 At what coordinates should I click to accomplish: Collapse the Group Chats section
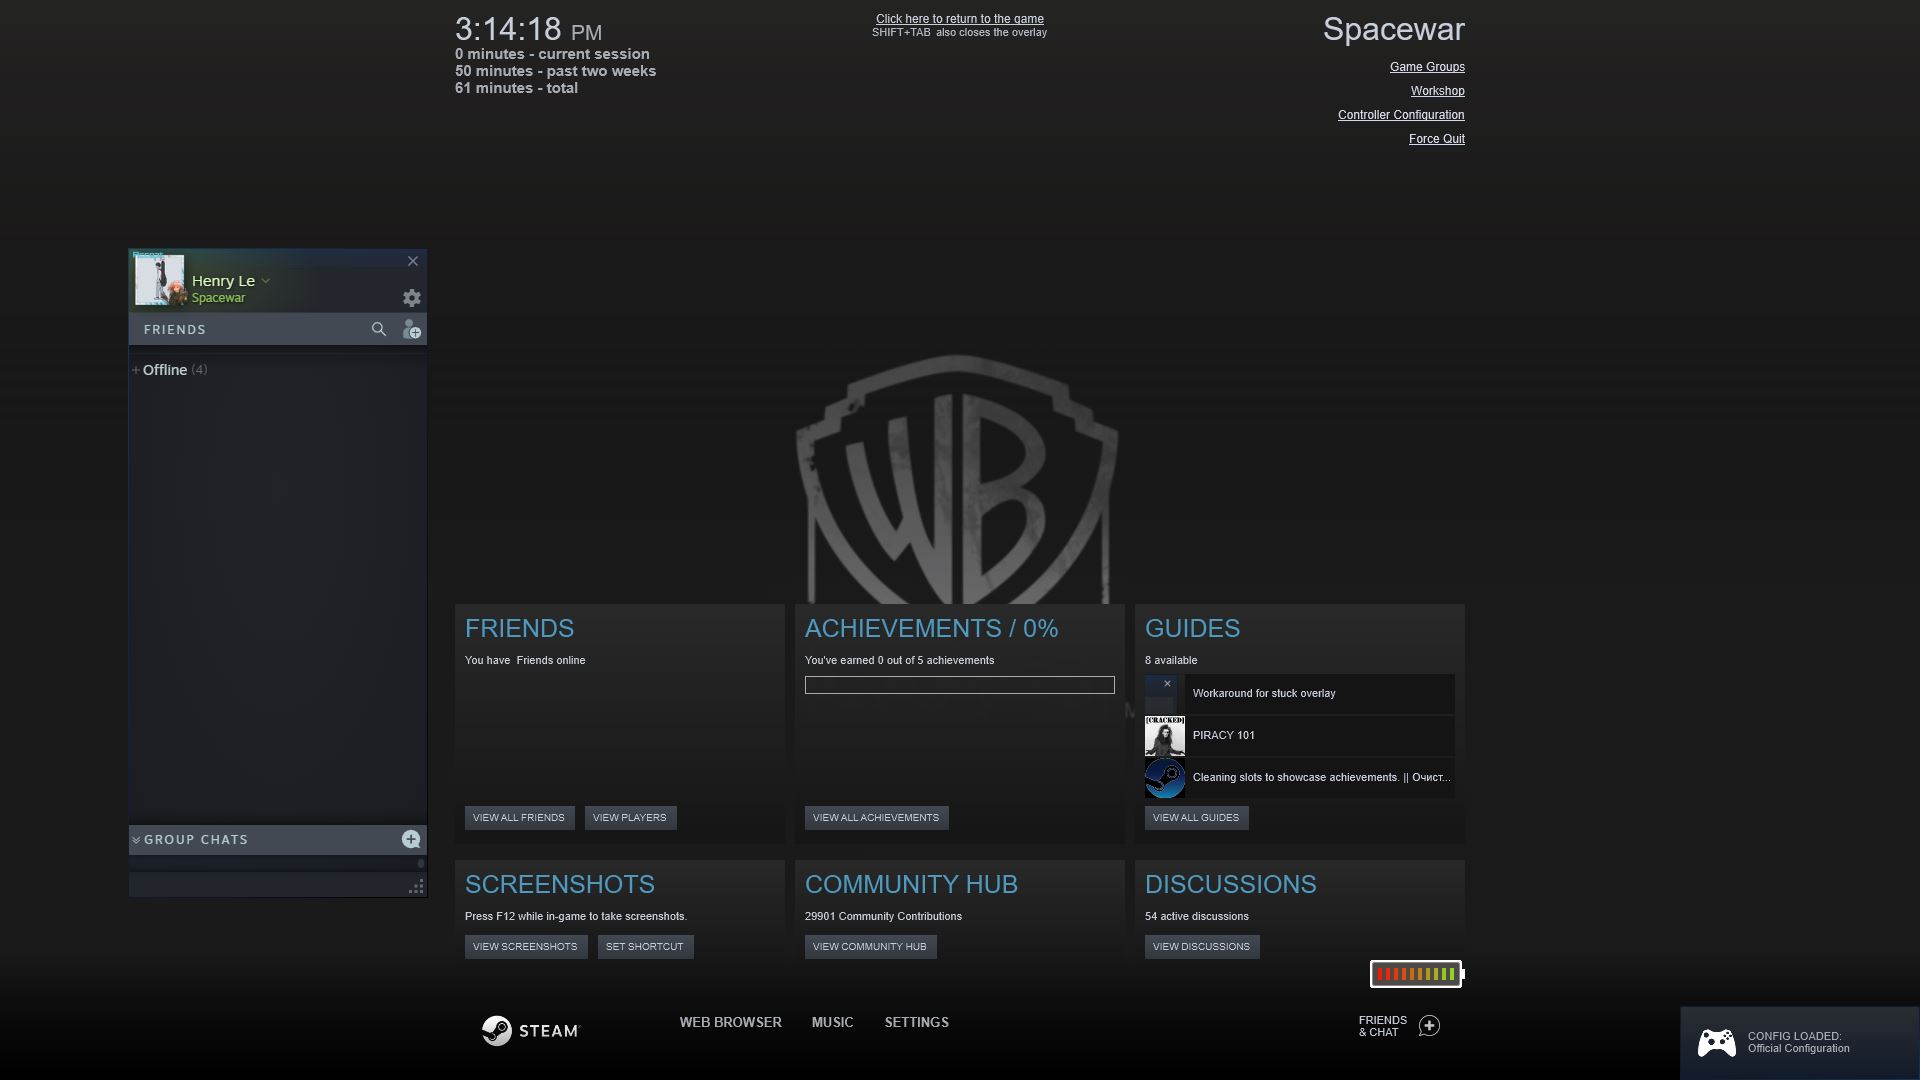(x=136, y=840)
